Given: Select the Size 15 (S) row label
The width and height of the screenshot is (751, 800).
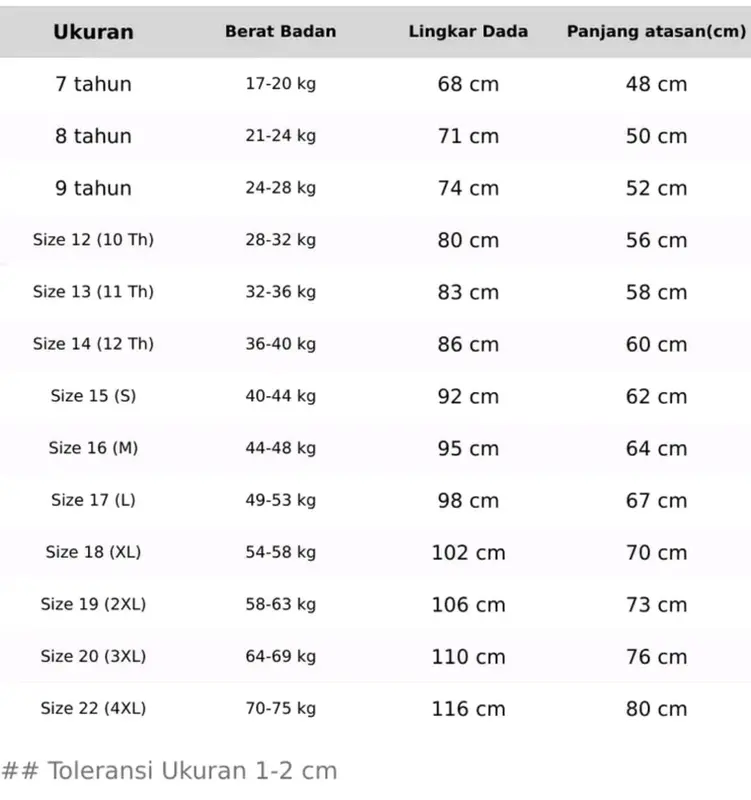Looking at the screenshot, I should [93, 396].
